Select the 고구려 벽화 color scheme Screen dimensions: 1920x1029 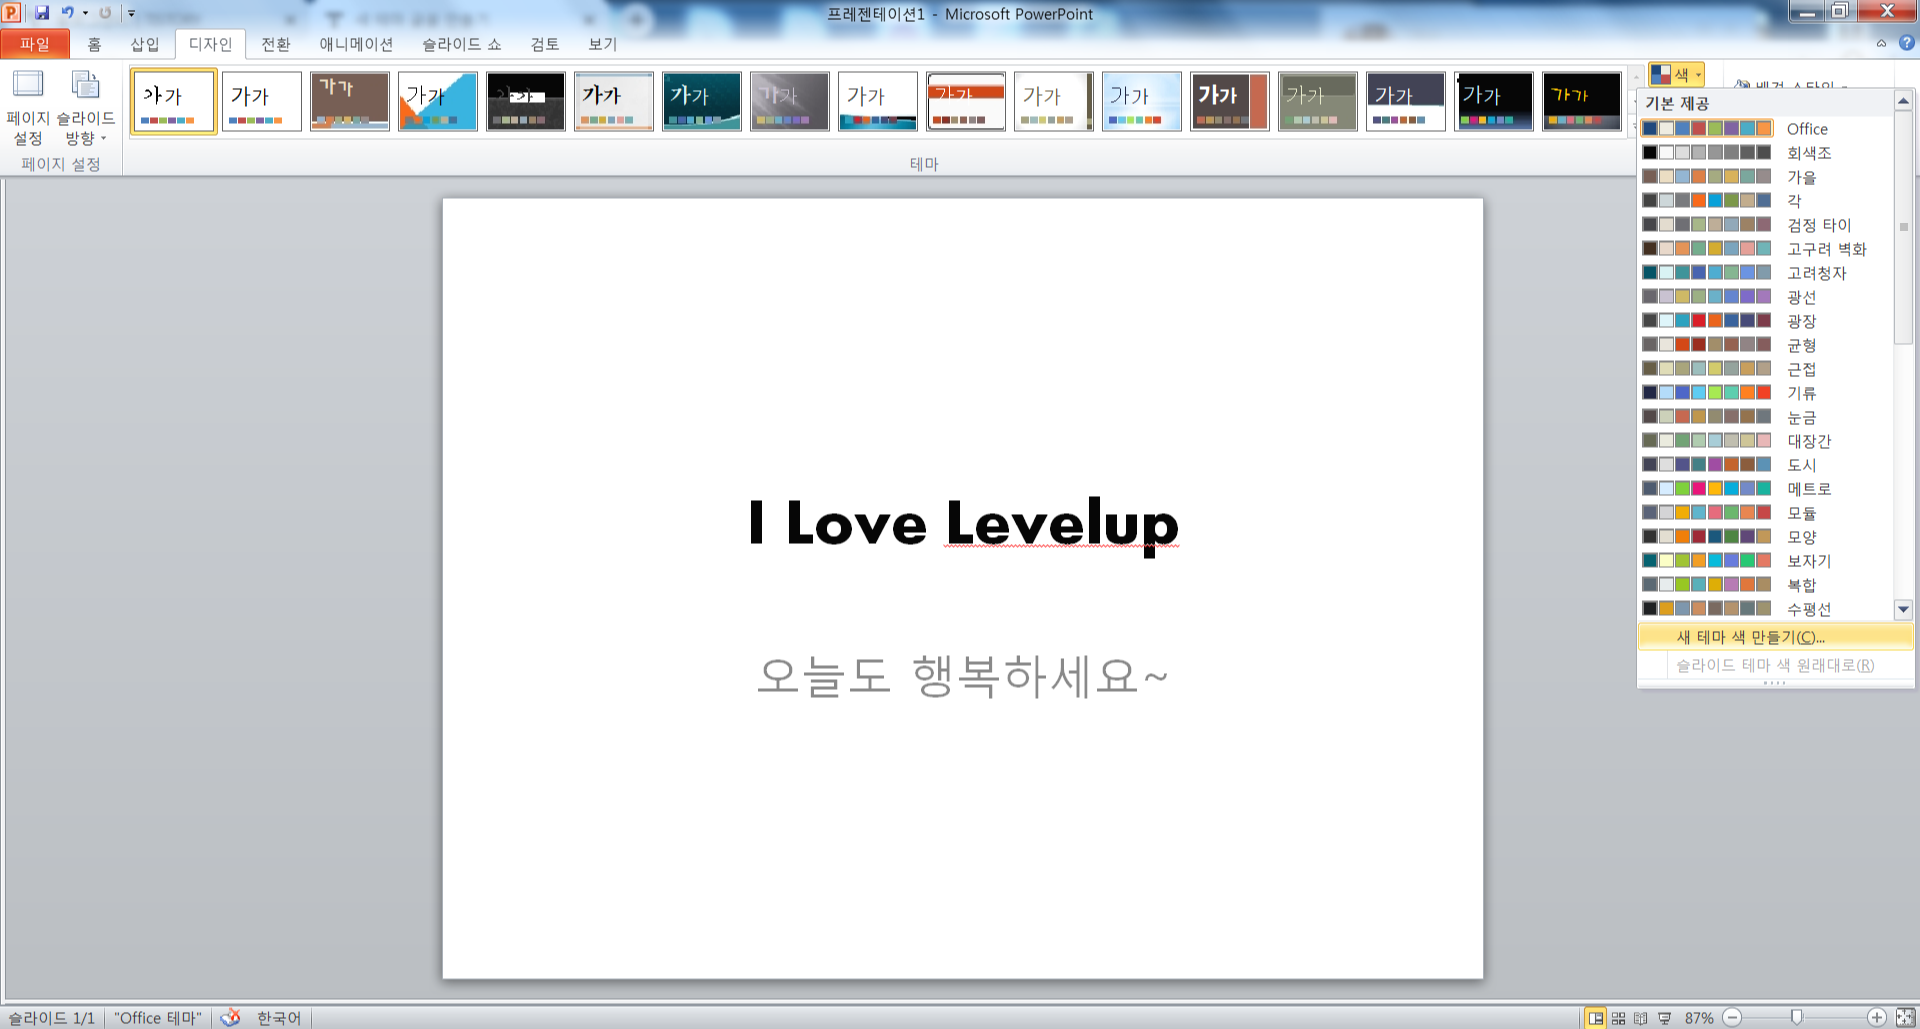click(x=1765, y=249)
